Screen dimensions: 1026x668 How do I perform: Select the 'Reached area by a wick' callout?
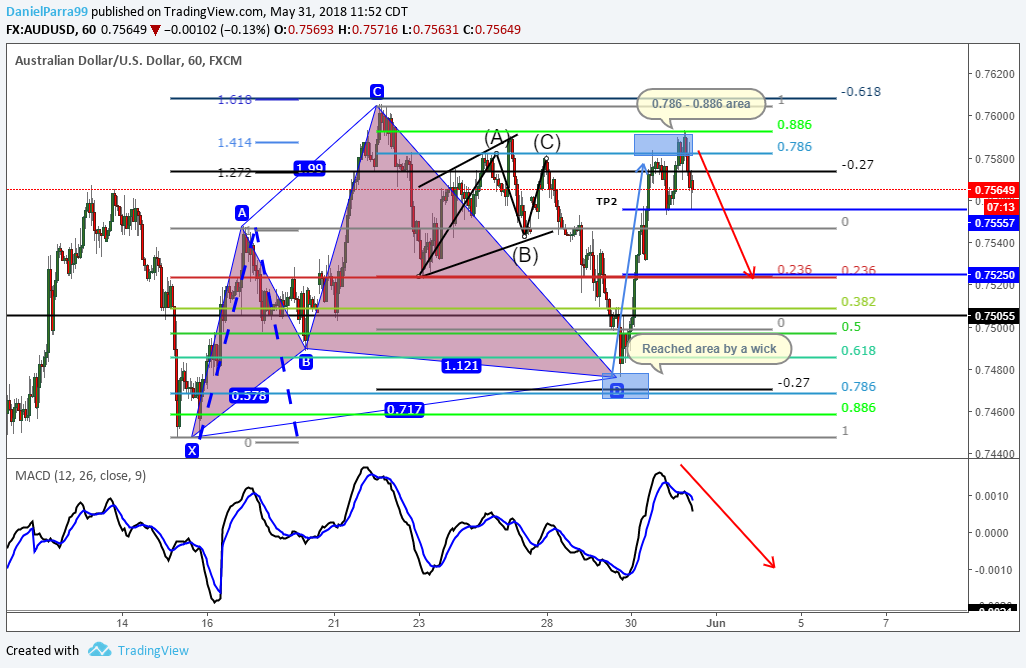709,349
